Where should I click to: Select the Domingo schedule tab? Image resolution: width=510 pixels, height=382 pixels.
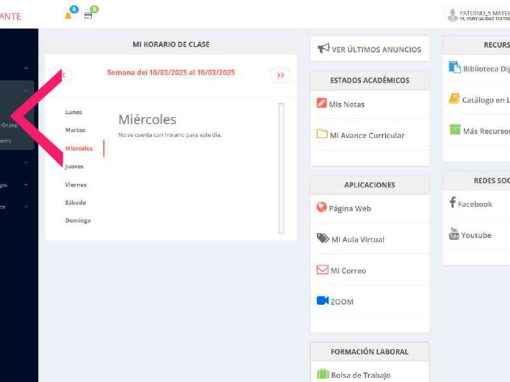(x=78, y=221)
